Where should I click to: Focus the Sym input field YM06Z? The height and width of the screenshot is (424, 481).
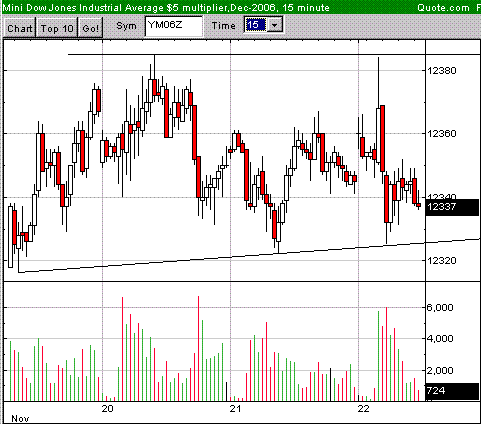[174, 26]
